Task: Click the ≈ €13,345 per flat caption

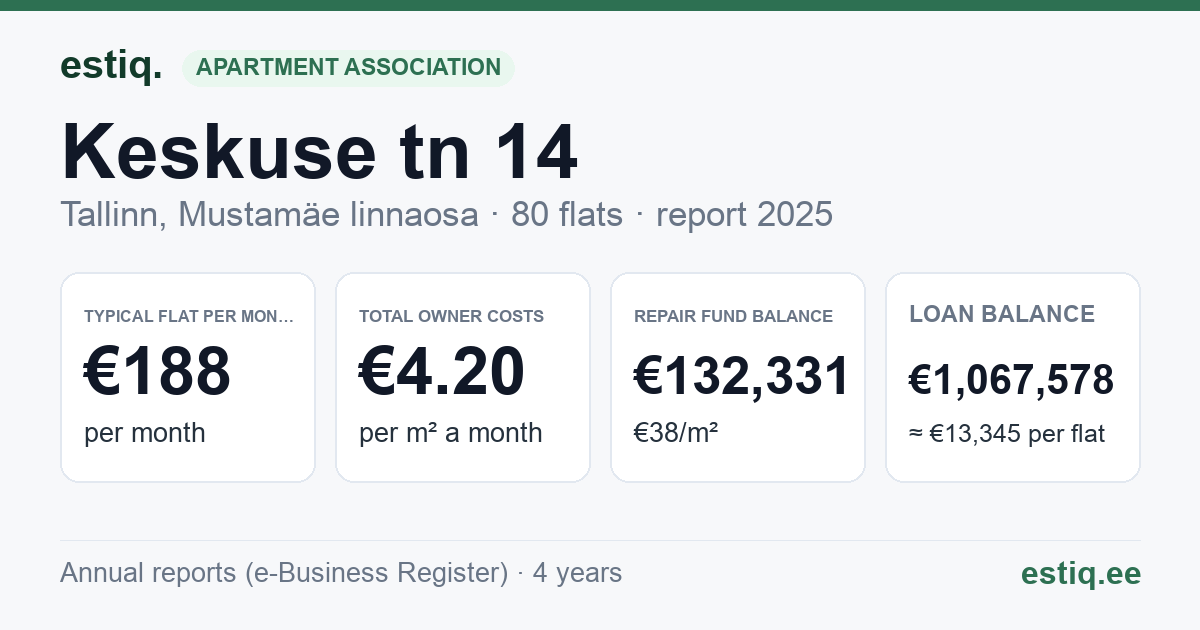Action: point(1007,434)
